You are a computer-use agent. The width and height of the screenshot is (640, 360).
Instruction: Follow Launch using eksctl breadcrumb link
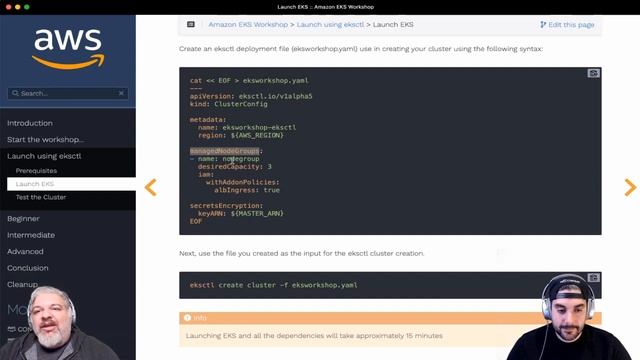tap(330, 24)
